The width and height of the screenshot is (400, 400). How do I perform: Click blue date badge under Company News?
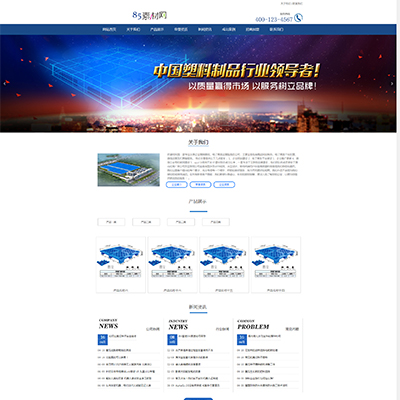103,340
